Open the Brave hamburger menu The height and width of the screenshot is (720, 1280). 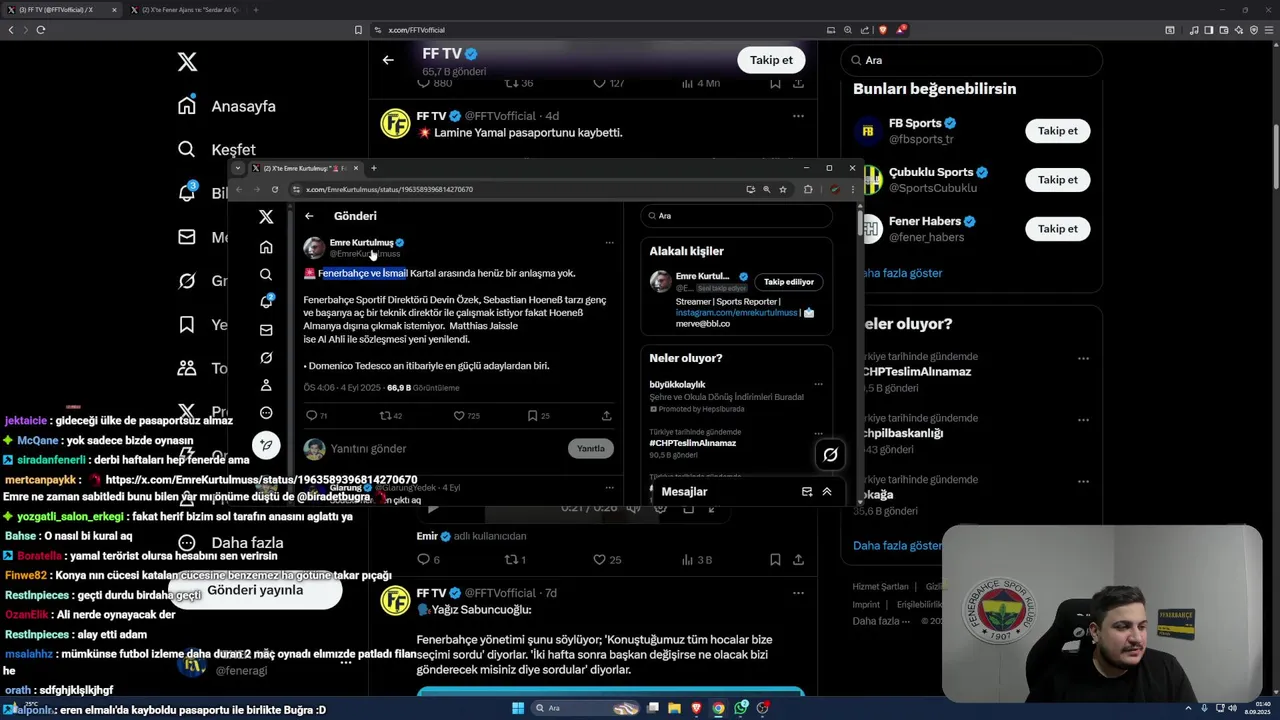pyautogui.click(x=1270, y=30)
